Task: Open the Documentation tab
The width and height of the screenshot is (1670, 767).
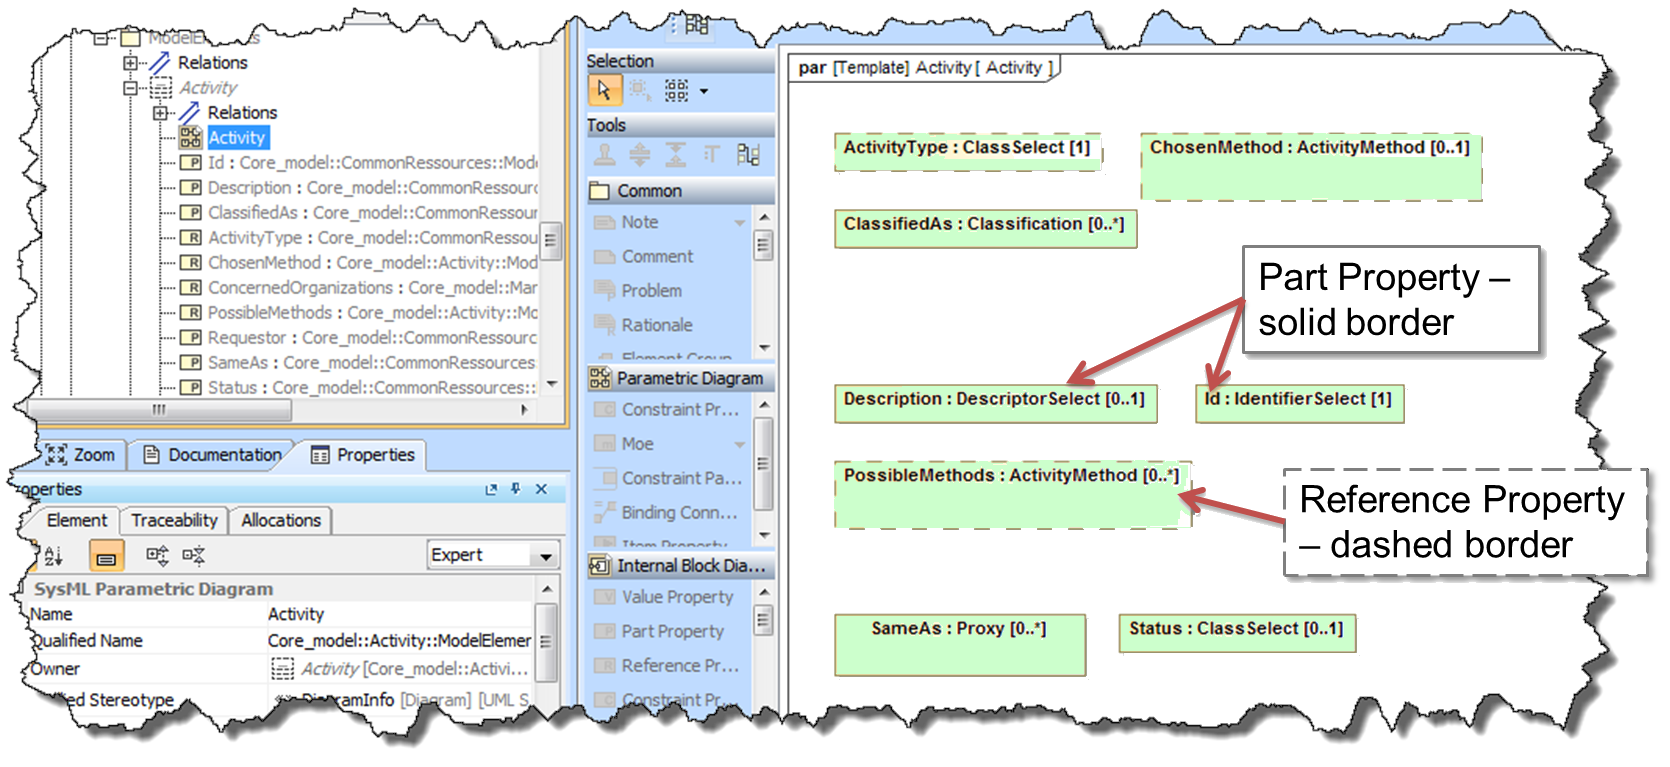Action: coord(213,455)
